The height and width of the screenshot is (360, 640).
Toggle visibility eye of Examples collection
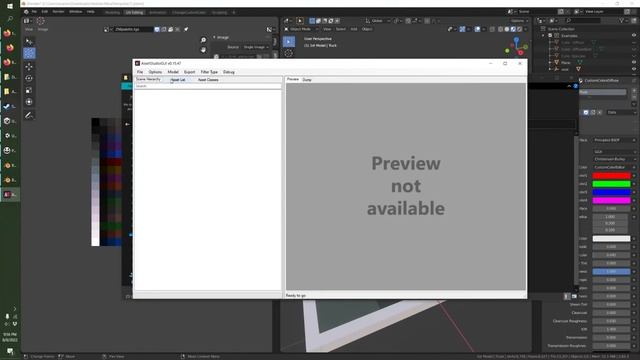click(x=634, y=36)
